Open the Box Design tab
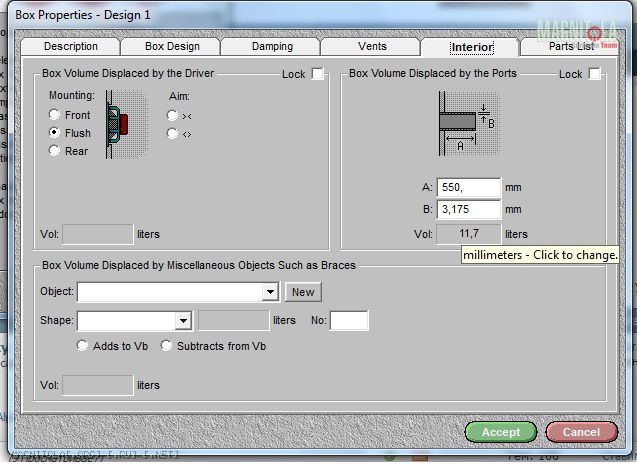The width and height of the screenshot is (637, 464). [171, 47]
